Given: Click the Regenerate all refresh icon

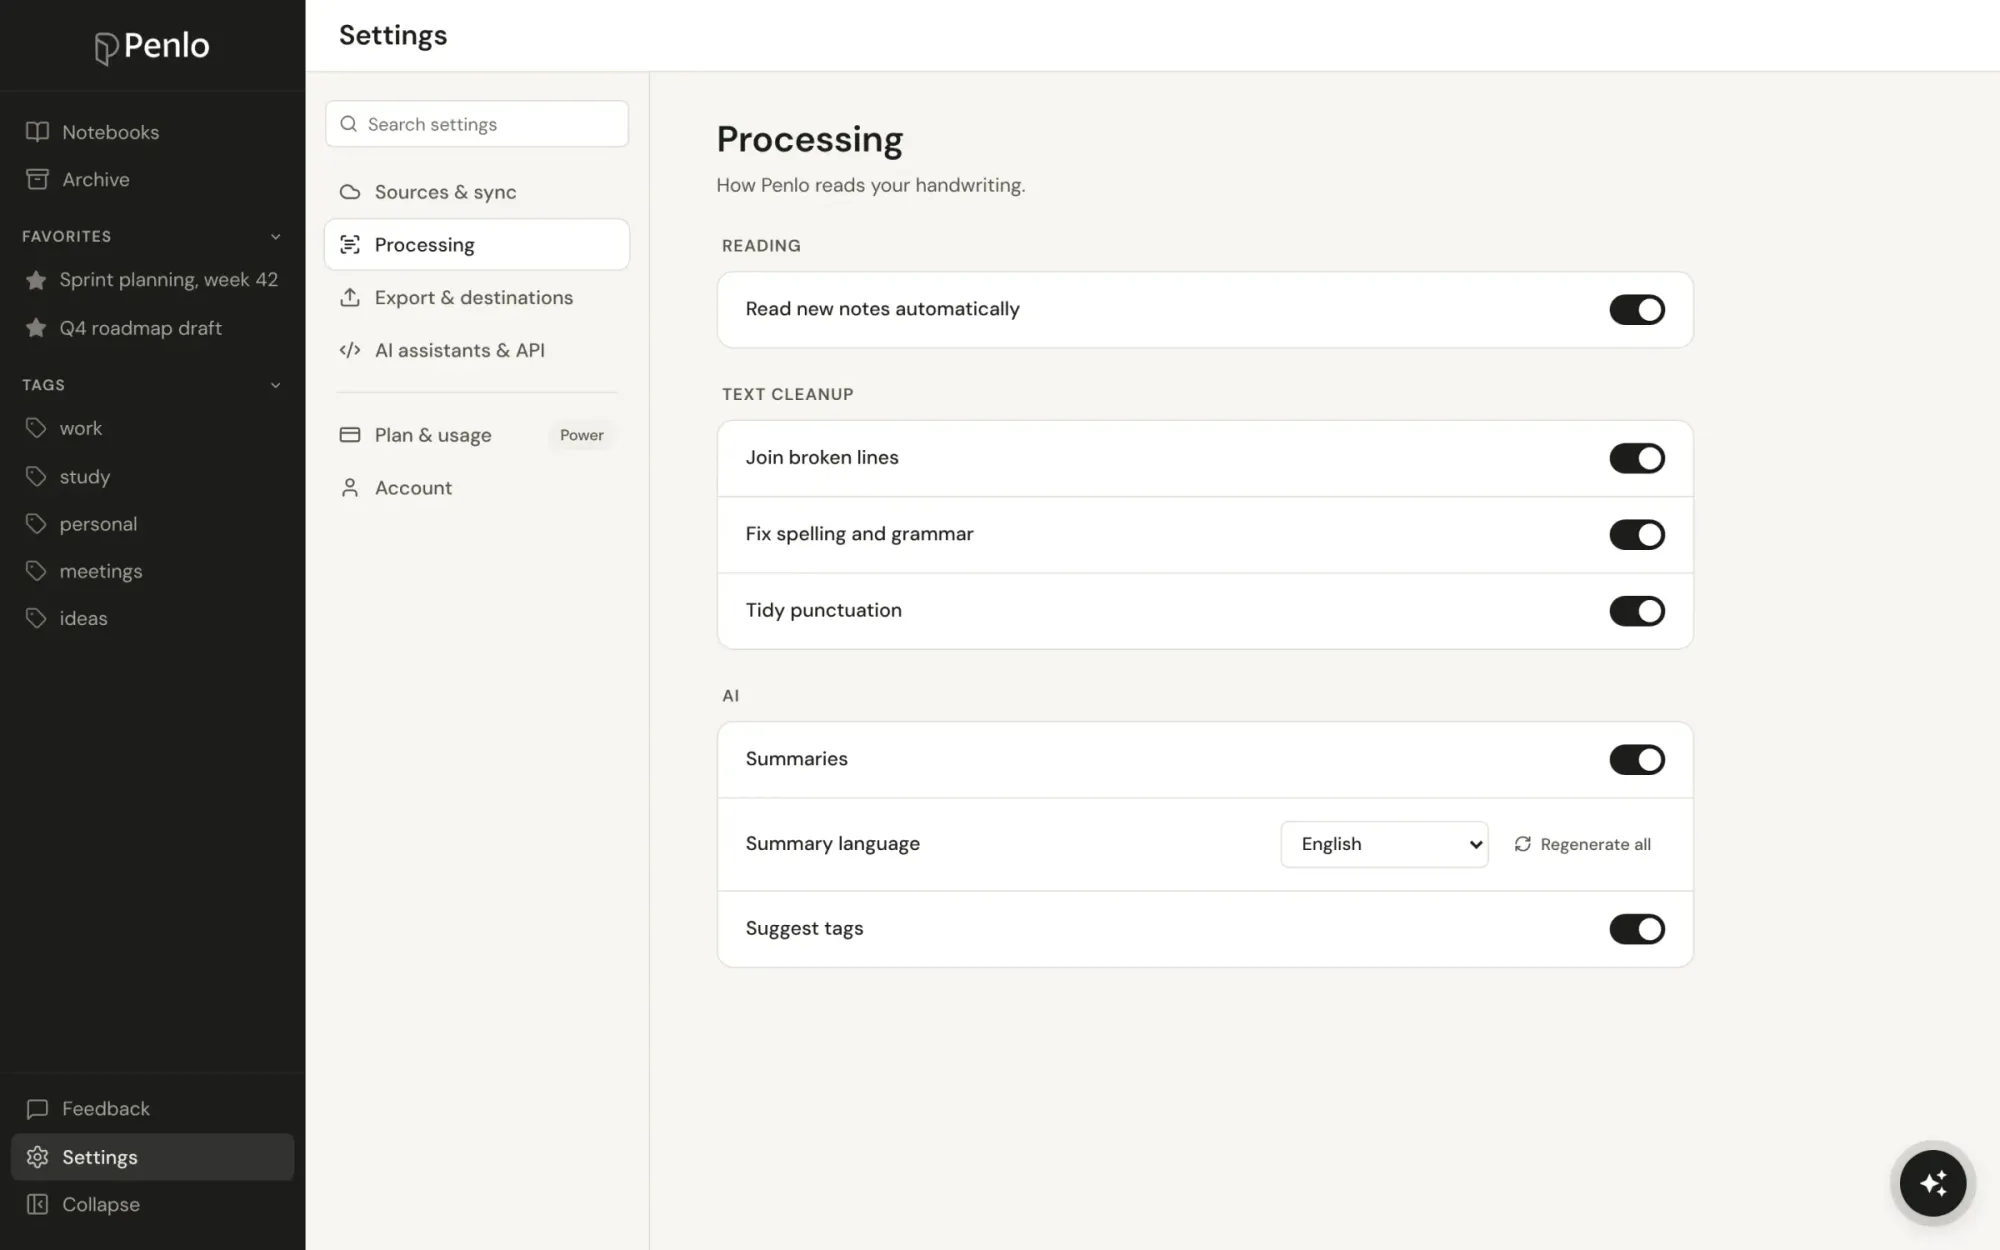Looking at the screenshot, I should pyautogui.click(x=1522, y=844).
